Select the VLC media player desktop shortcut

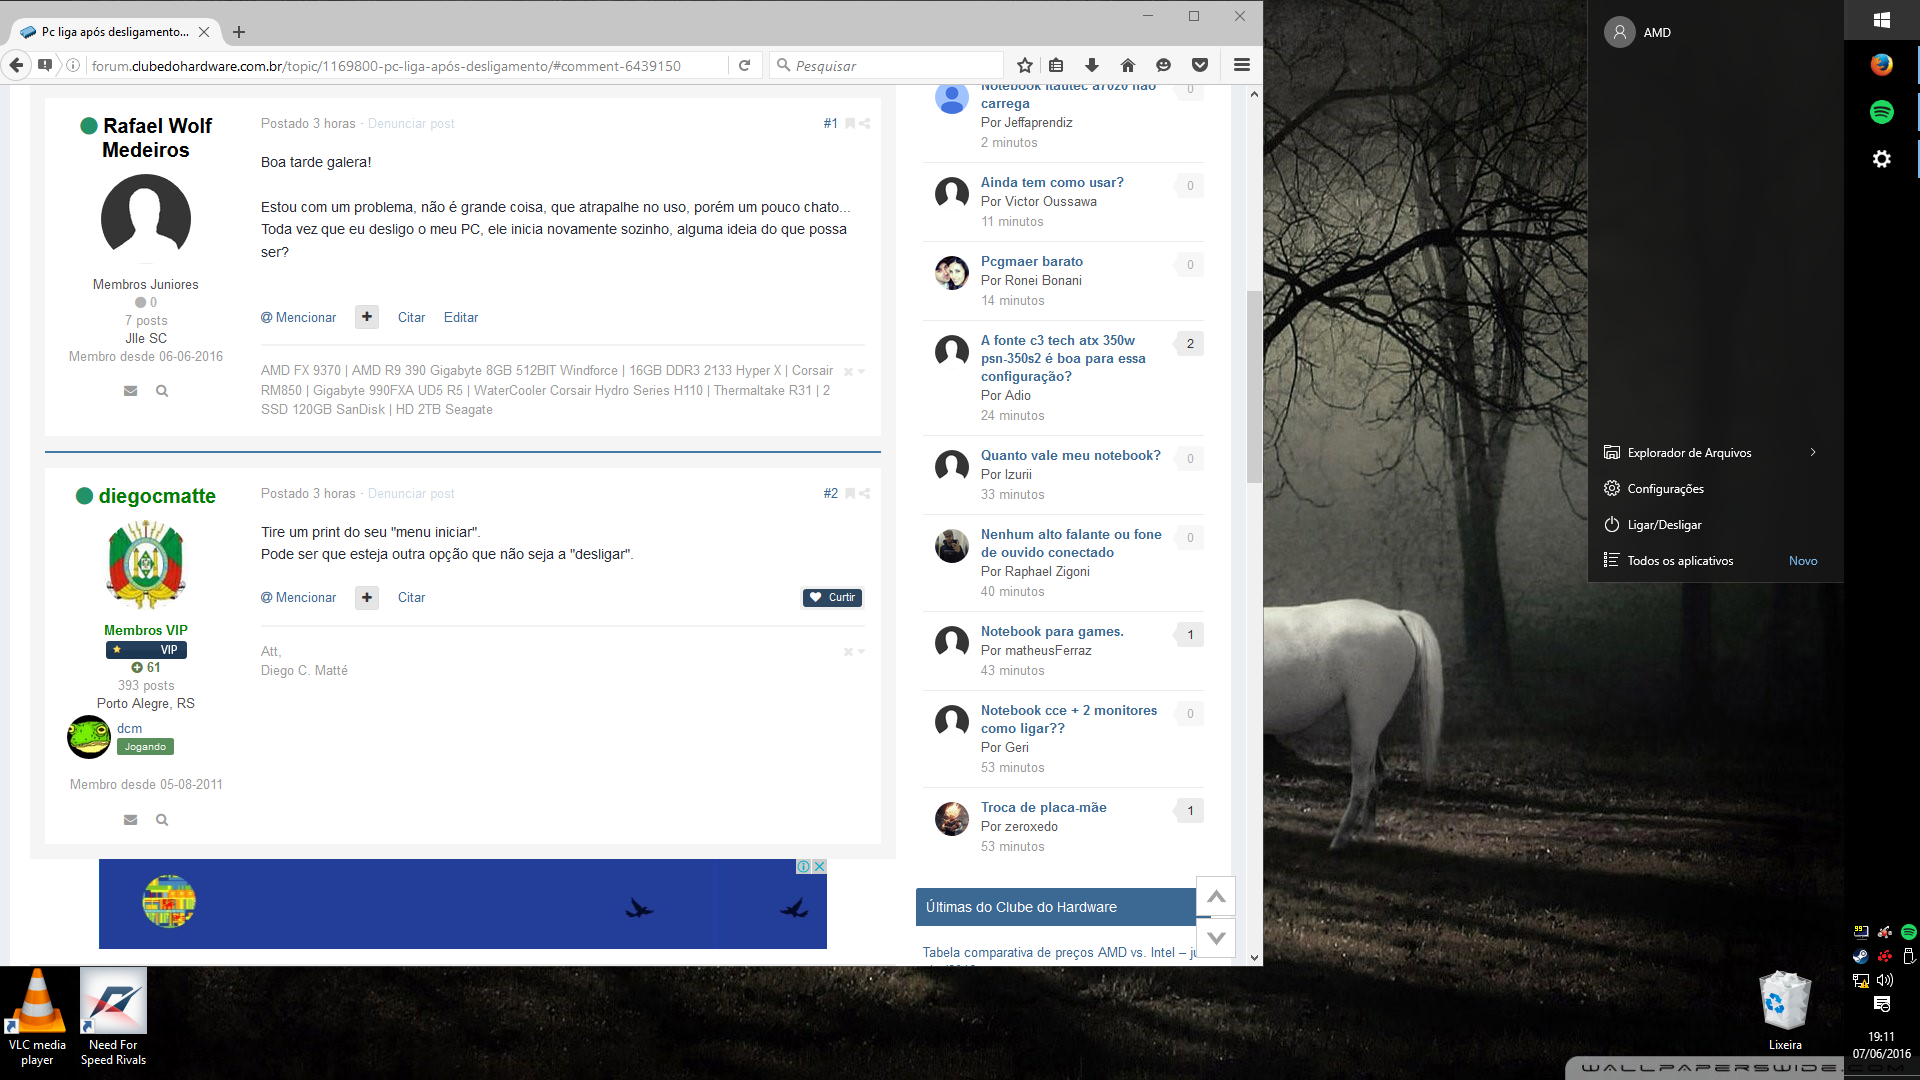pos(38,1018)
